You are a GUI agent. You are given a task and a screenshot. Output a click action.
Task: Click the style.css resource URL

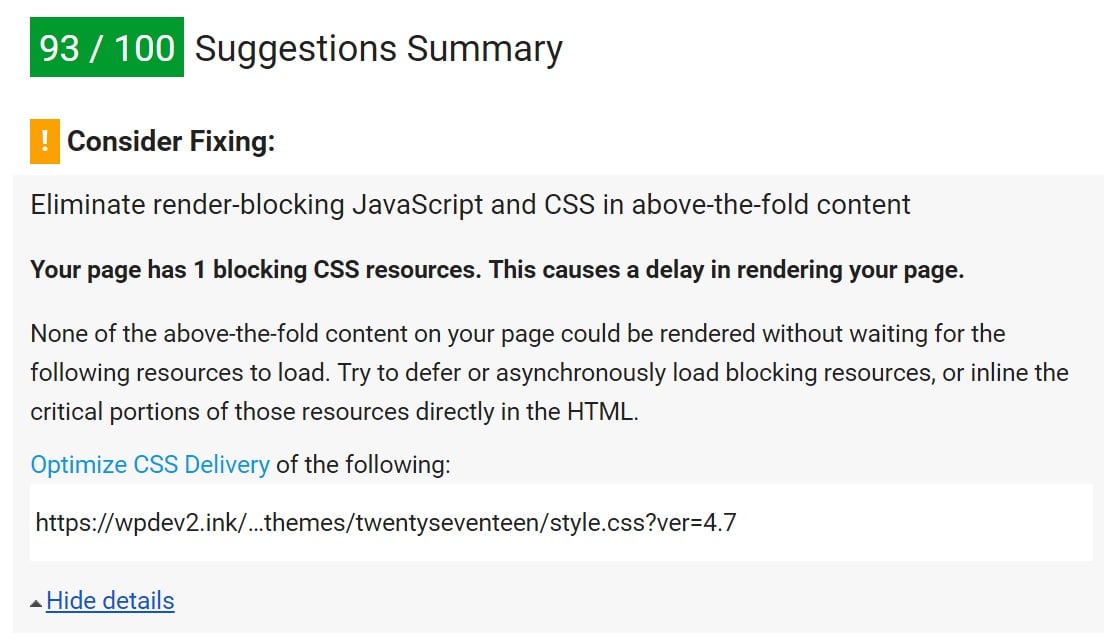(x=386, y=522)
